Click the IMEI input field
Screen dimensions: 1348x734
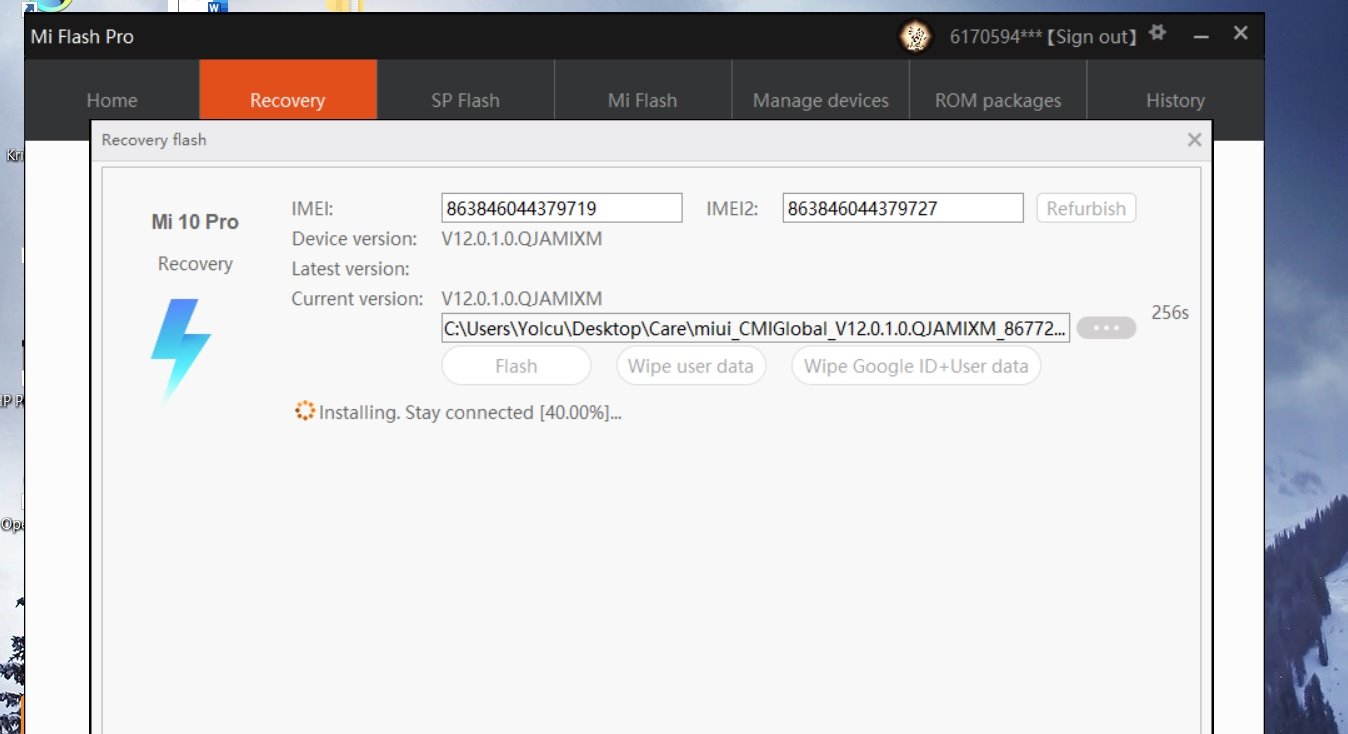[x=562, y=208]
